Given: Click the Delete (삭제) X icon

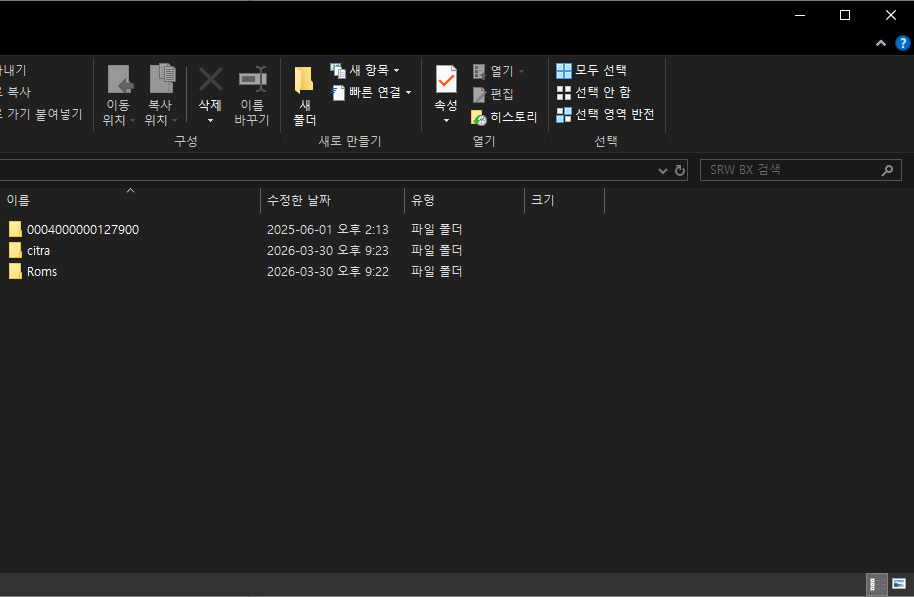Looking at the screenshot, I should pos(210,80).
